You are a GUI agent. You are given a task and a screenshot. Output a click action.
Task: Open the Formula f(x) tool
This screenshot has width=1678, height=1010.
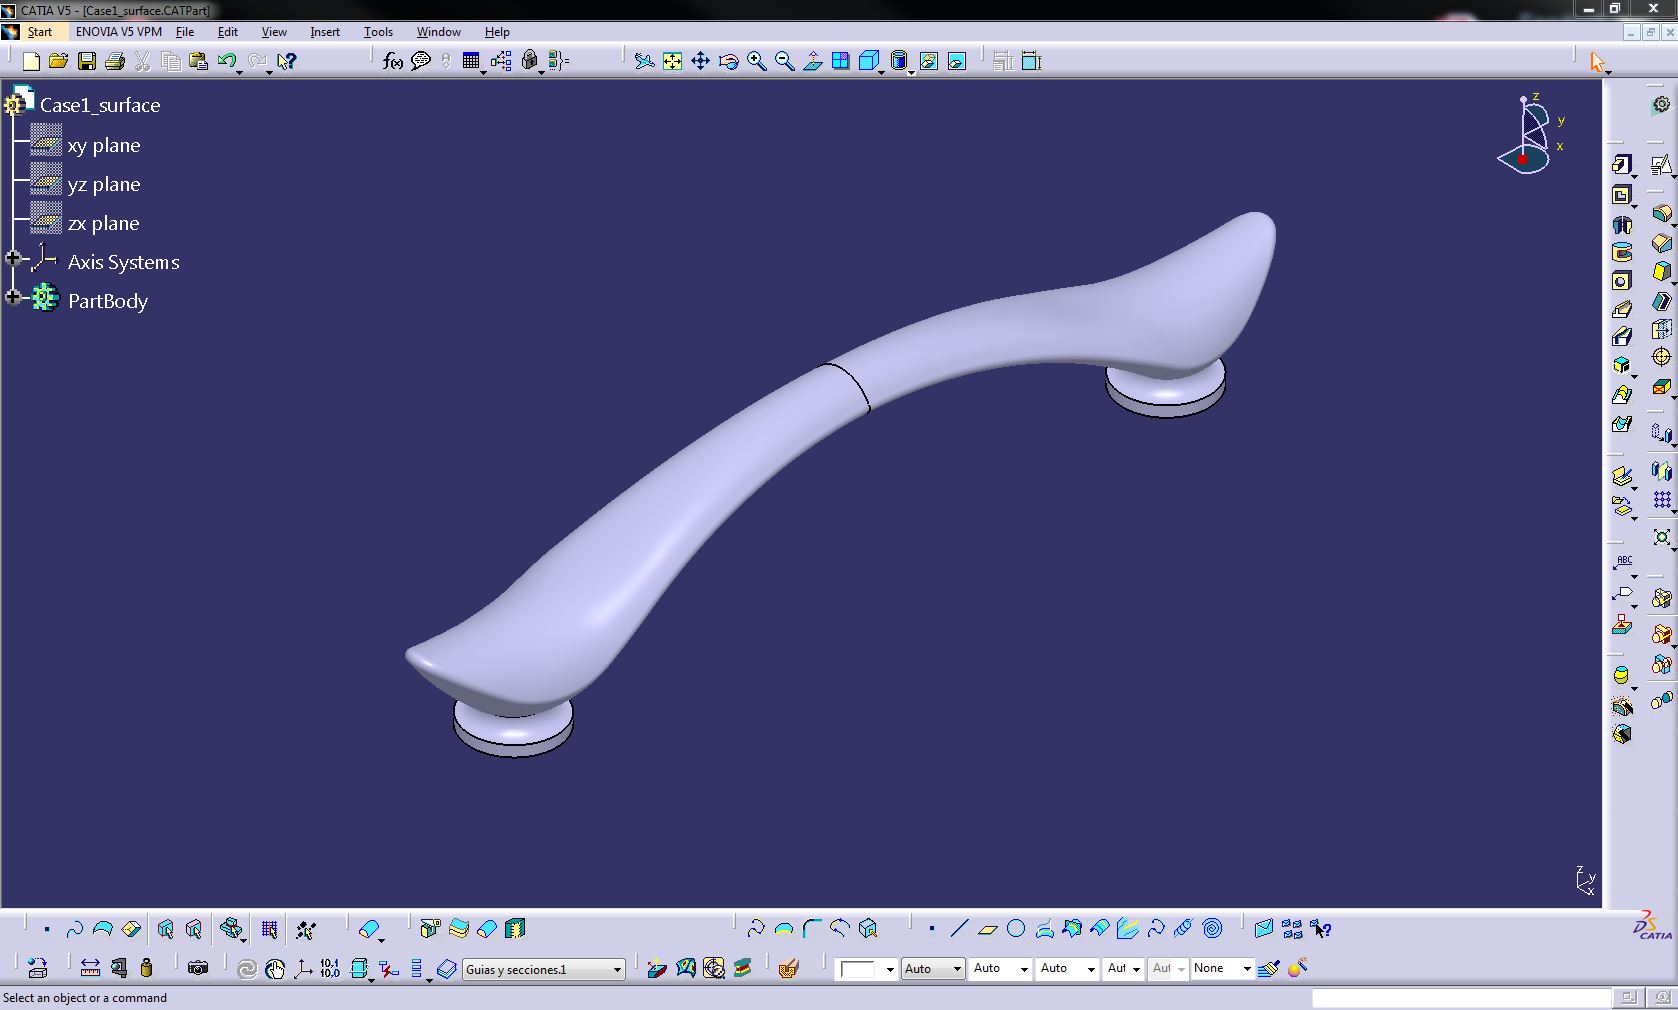pos(393,62)
